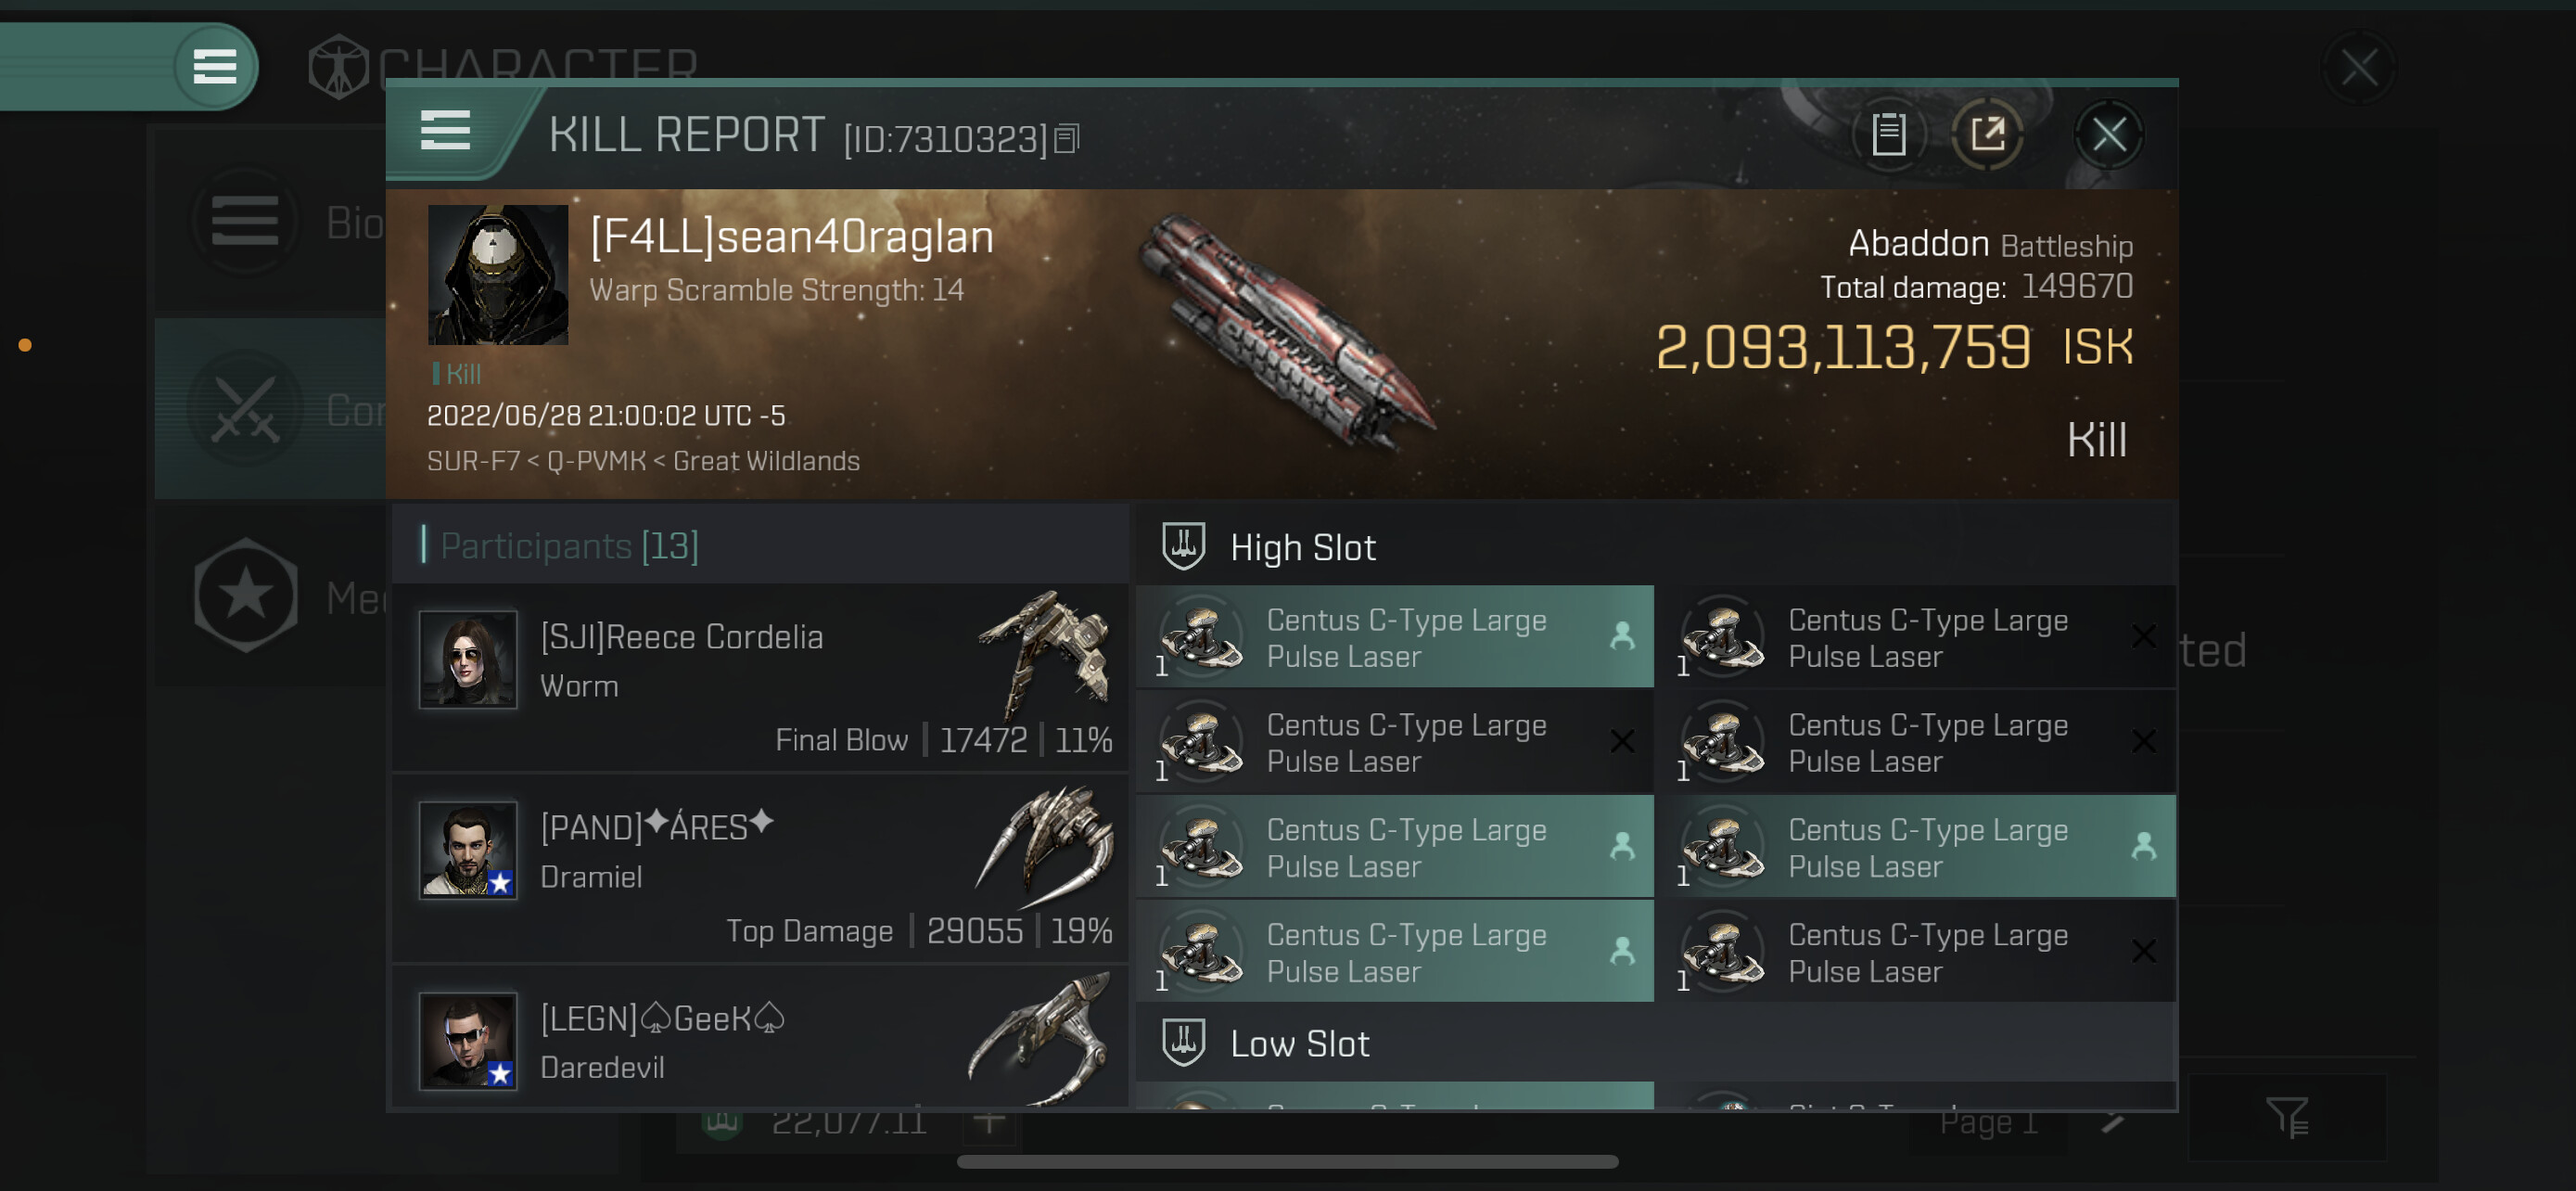This screenshot has width=2576, height=1191.
Task: Click the horizontal scrollbar at bottom
Action: [x=1287, y=1161]
